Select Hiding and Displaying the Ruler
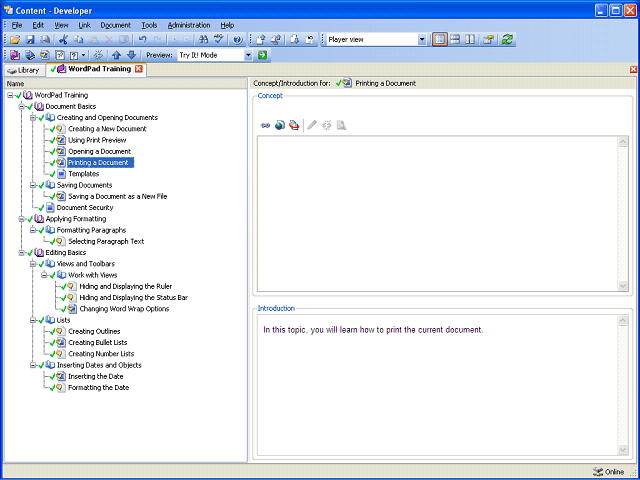Viewport: 640px width, 480px height. coord(126,287)
